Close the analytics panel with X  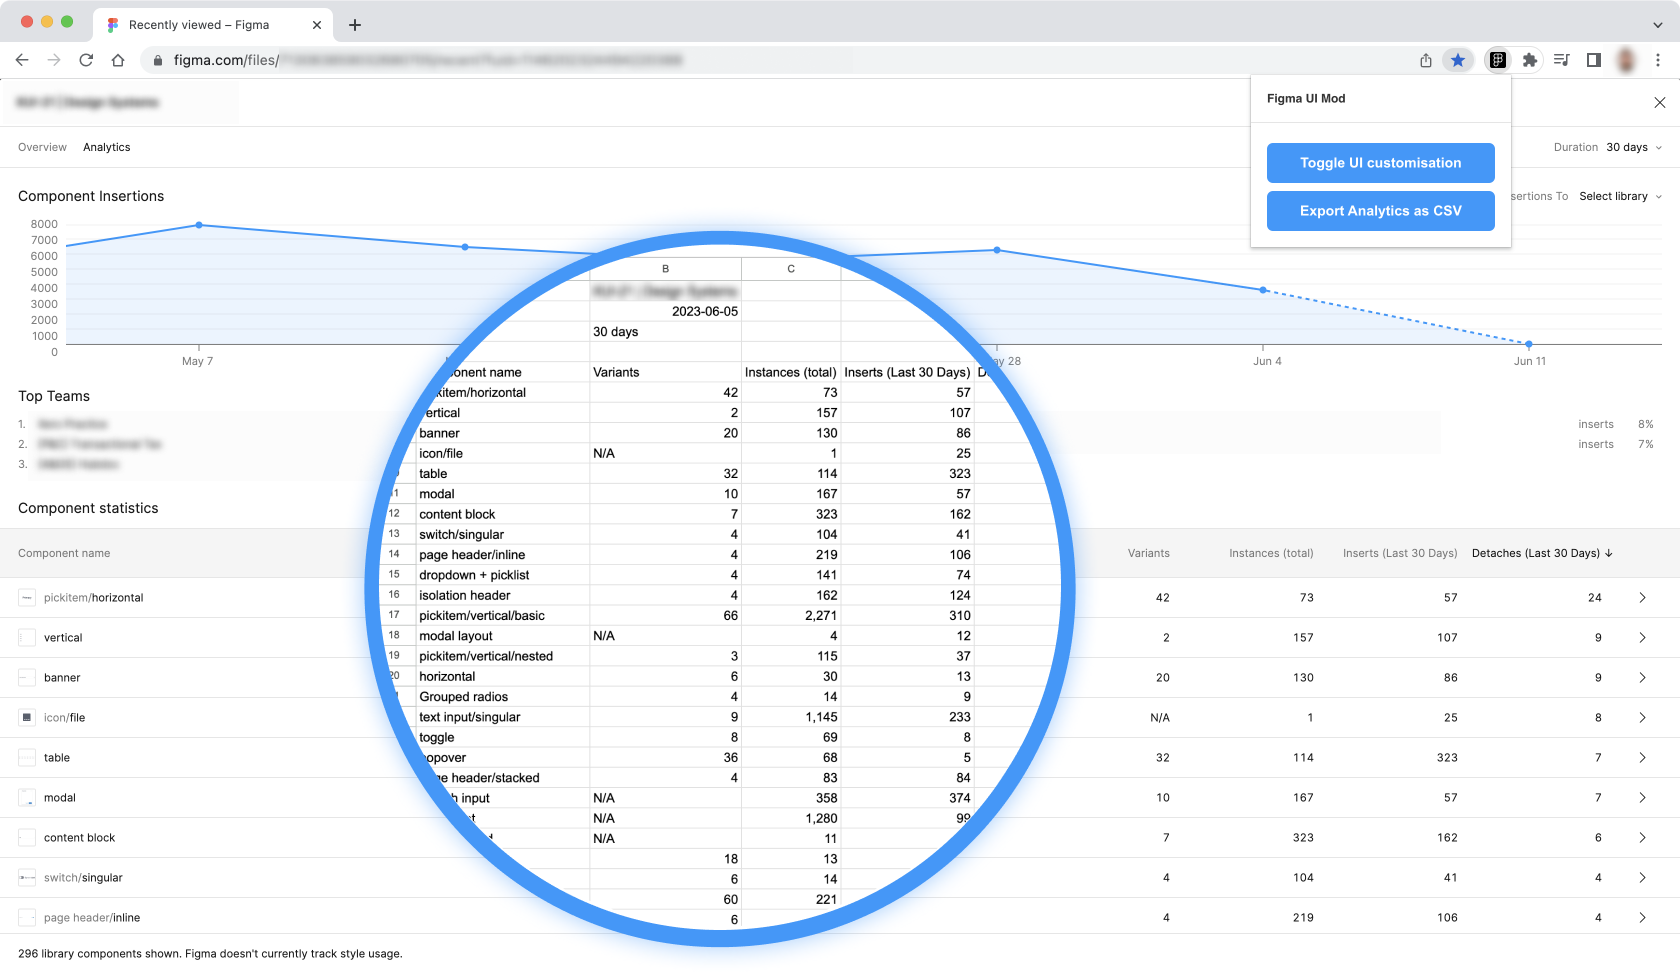tap(1660, 102)
